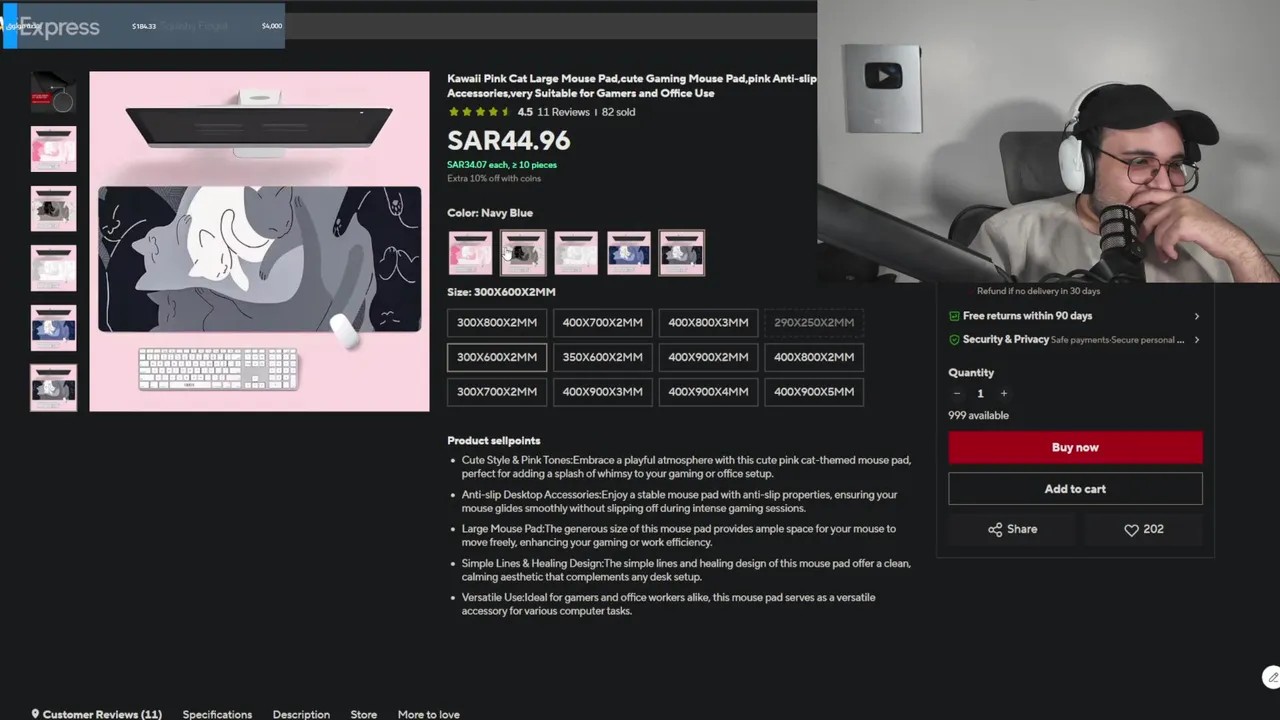Viewport: 1280px width, 720px height.
Task: Click the star rating icons
Action: pos(479,112)
